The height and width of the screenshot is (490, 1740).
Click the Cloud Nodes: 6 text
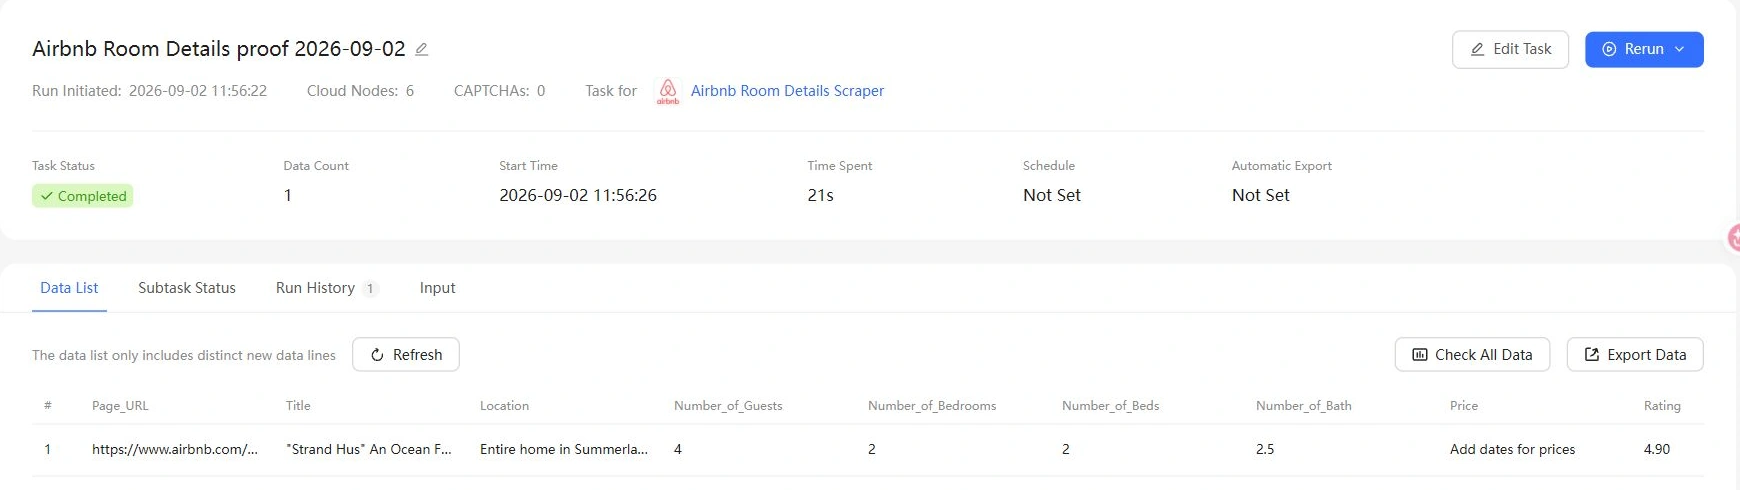[x=360, y=91]
